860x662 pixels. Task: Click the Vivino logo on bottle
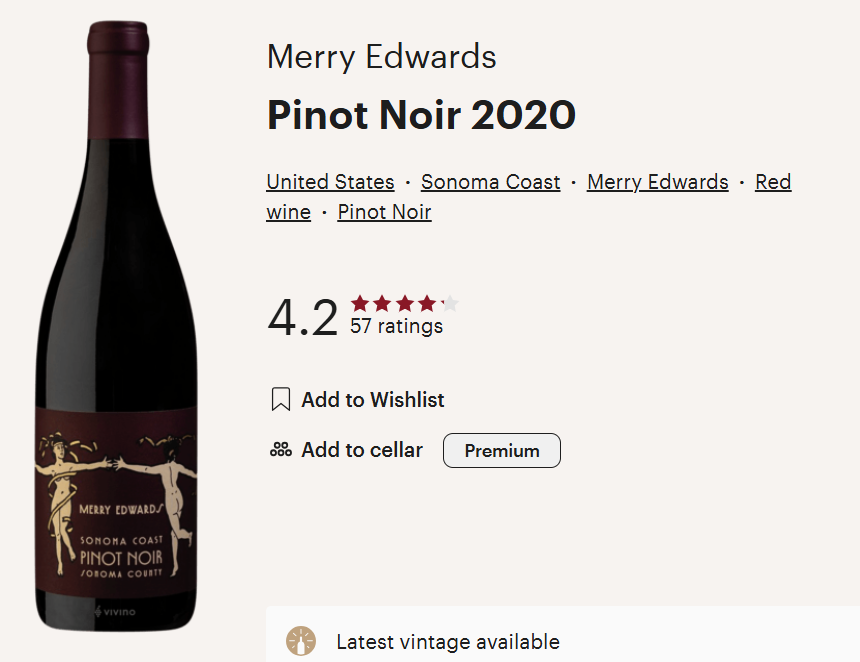pyautogui.click(x=115, y=612)
